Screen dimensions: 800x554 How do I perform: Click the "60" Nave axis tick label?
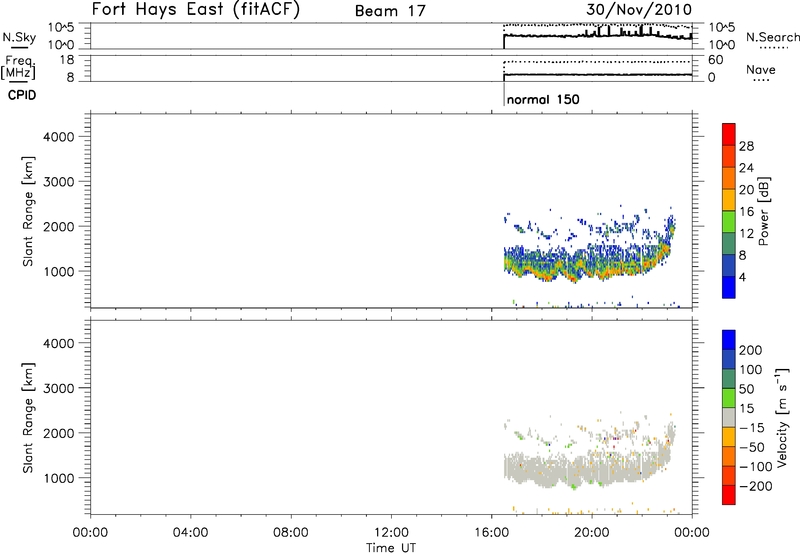pyautogui.click(x=715, y=60)
